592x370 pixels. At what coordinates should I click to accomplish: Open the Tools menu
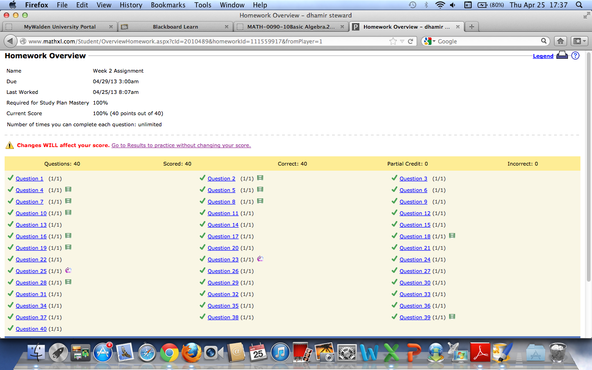coord(203,5)
